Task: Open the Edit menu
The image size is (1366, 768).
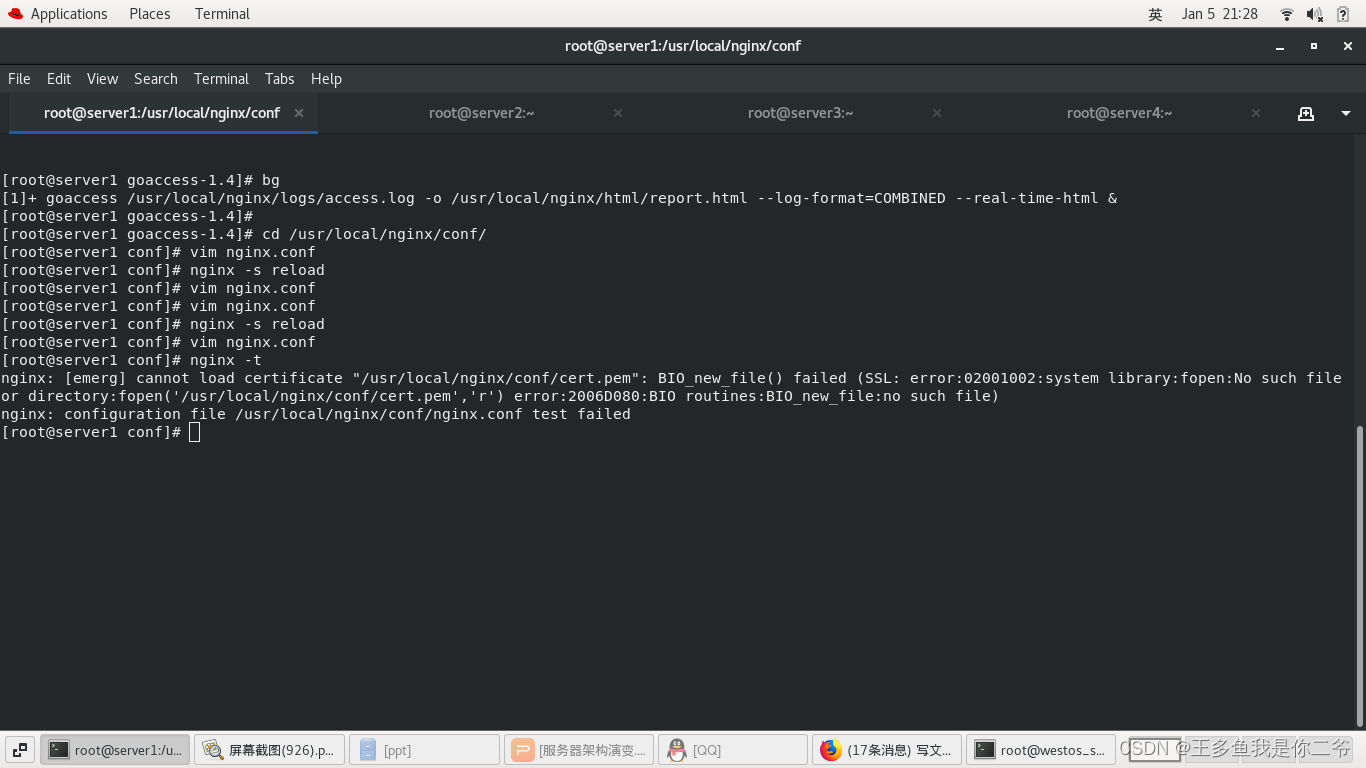Action: [x=59, y=79]
